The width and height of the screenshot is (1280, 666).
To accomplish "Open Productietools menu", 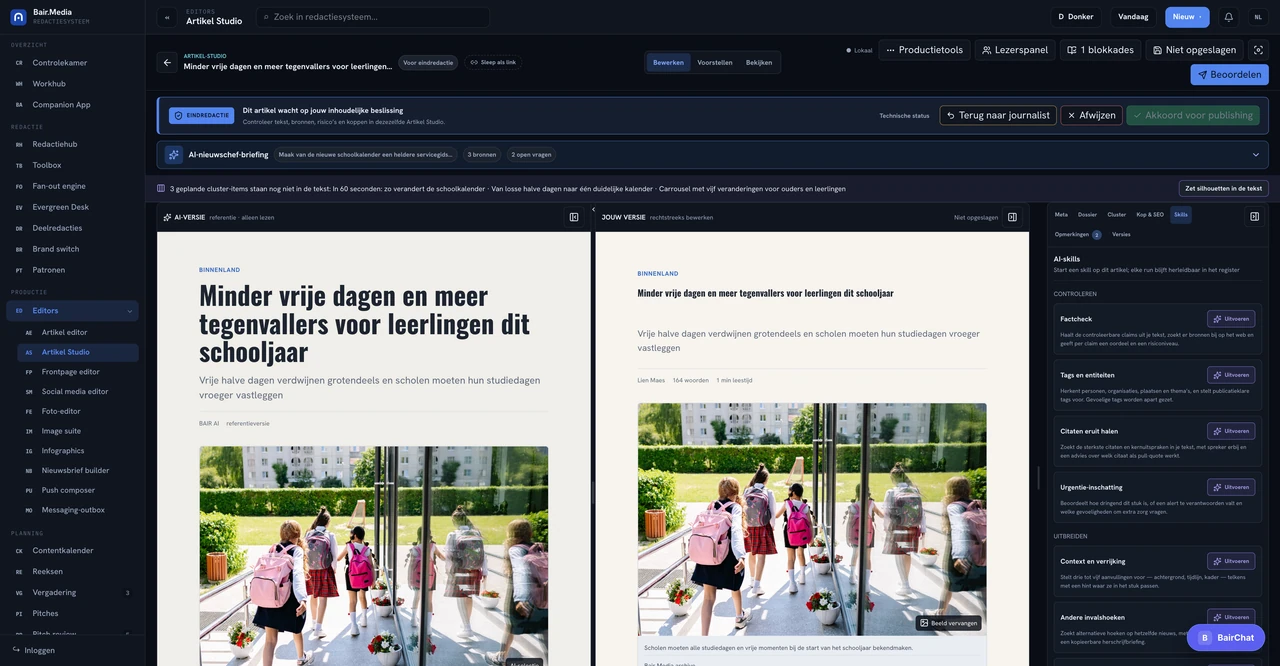I will (925, 50).
